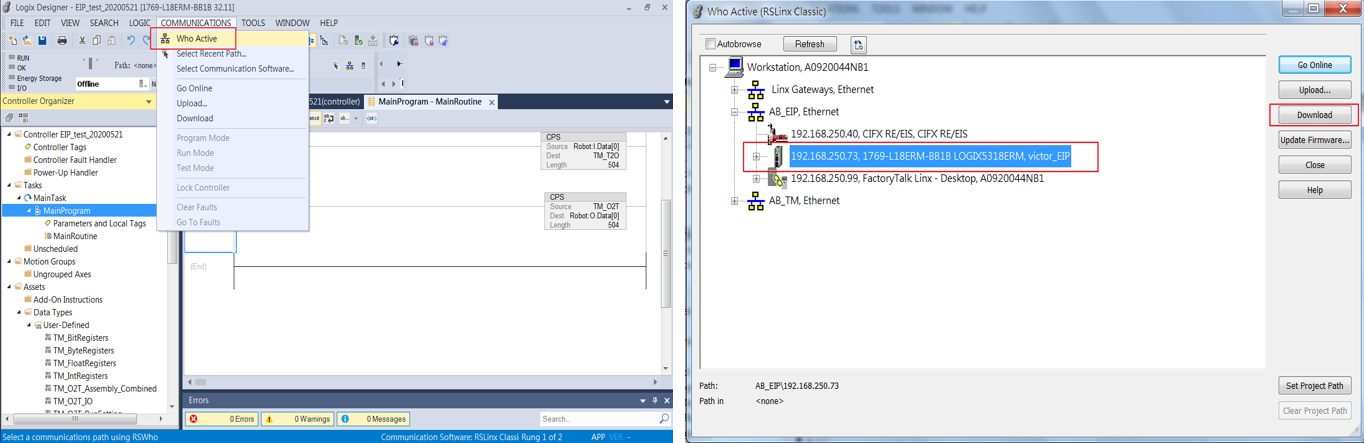Click the warning triangle icon in Errors panel
The image size is (1364, 443).
point(269,419)
